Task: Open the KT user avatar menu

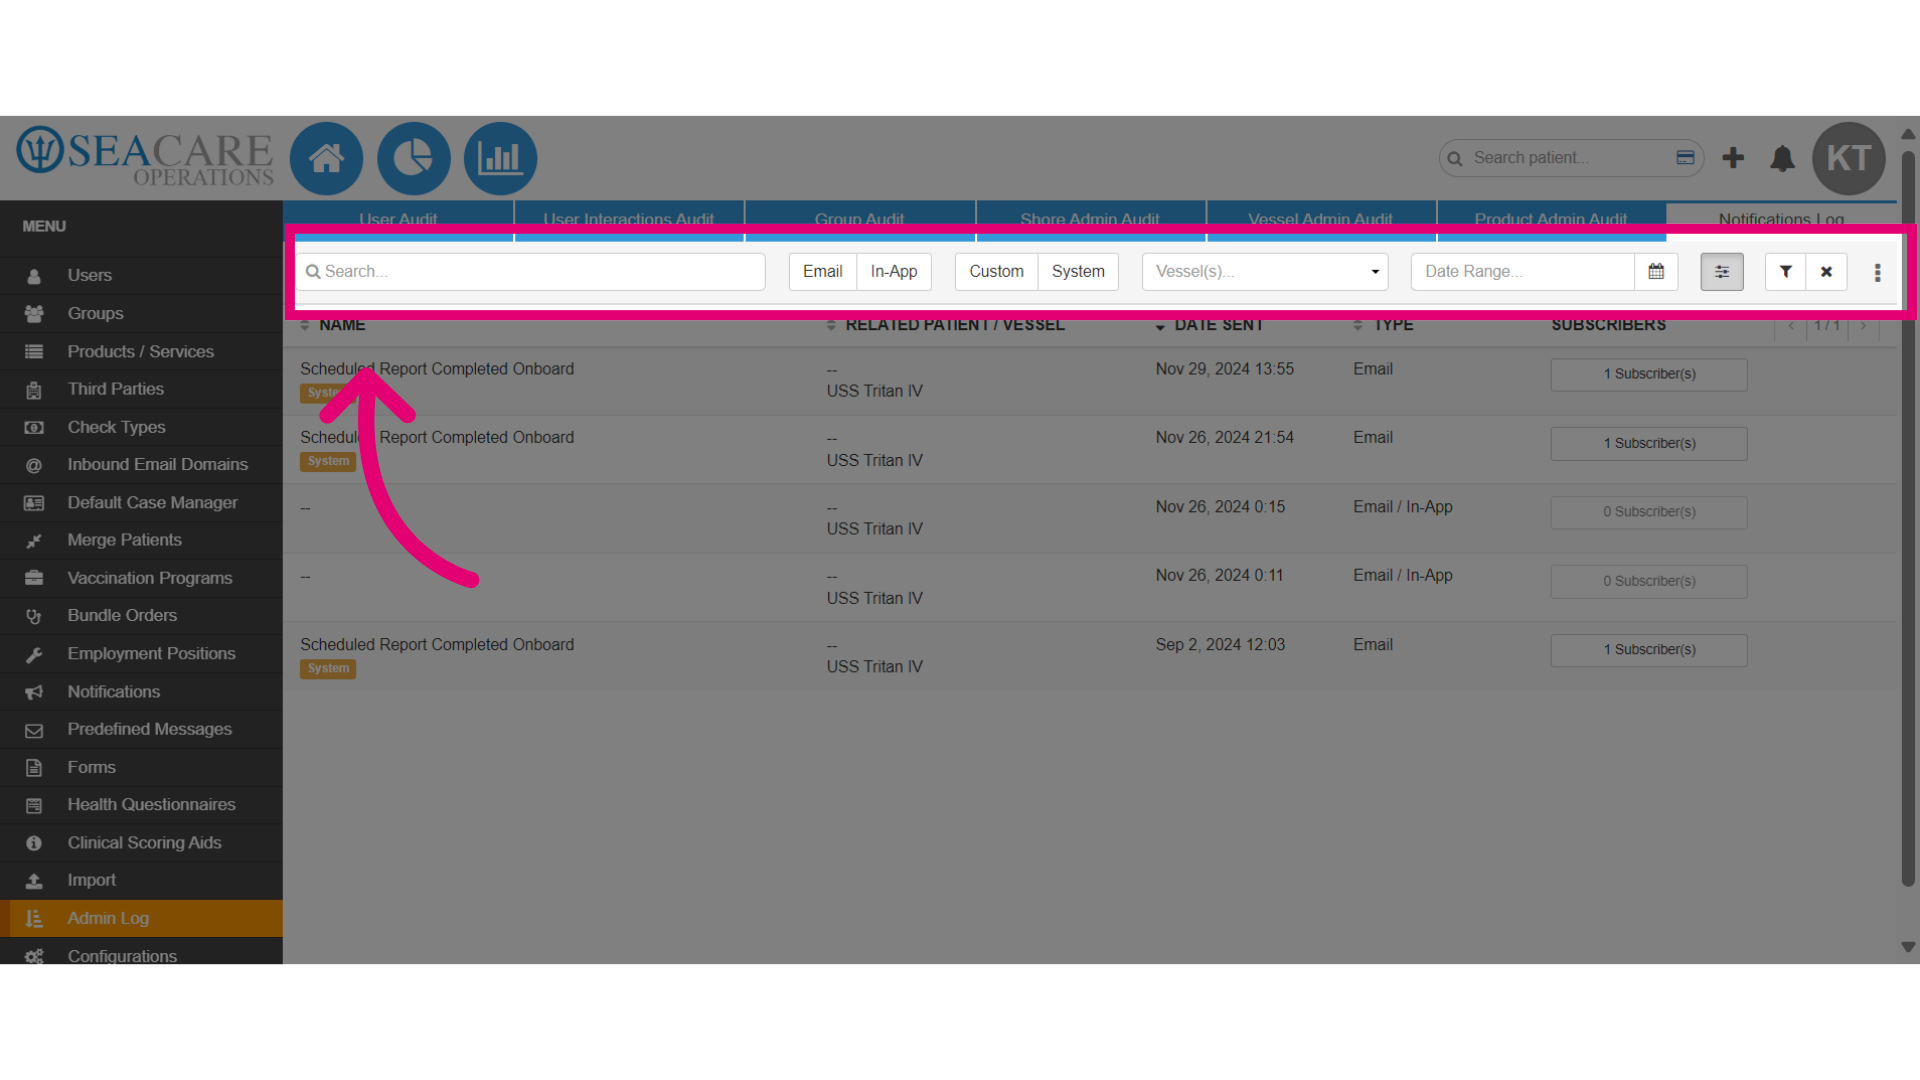Action: pos(1848,158)
